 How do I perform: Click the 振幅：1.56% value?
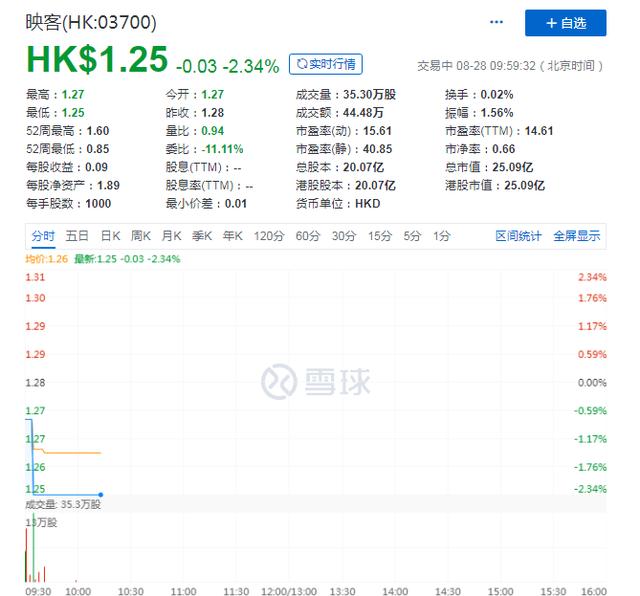click(479, 113)
